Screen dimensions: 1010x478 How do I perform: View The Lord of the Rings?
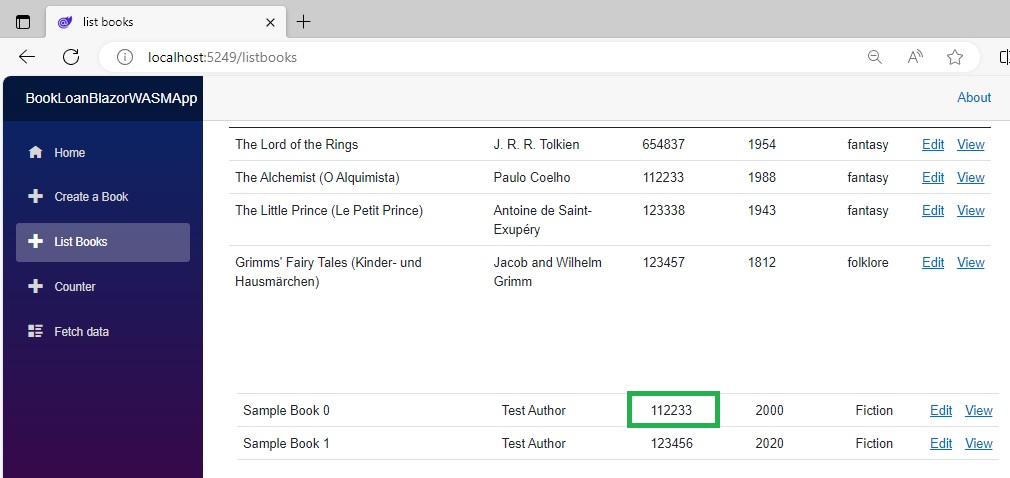tap(971, 144)
